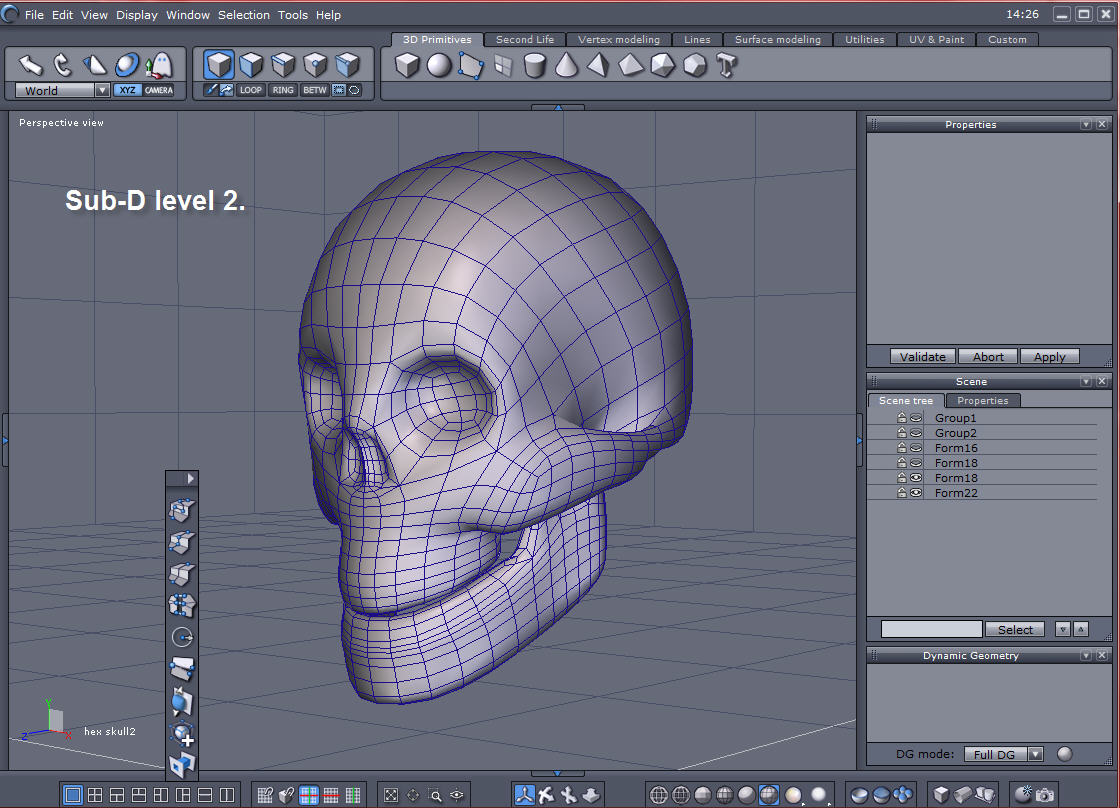
Task: Open the Dynamic Geometry panel menu arrow
Action: [x=1086, y=655]
